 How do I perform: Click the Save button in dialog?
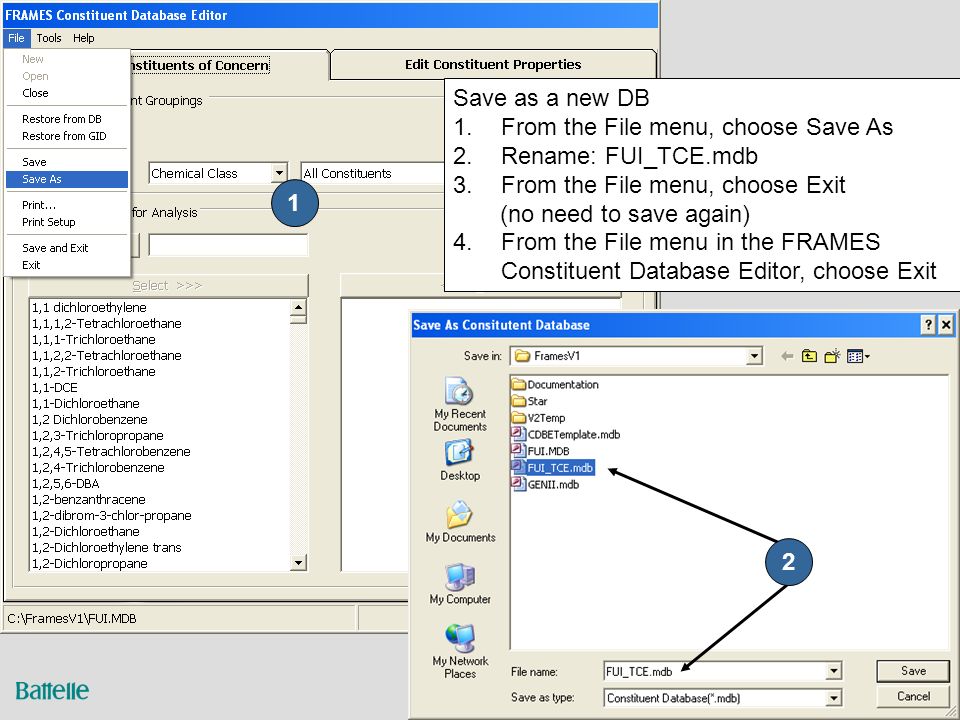pyautogui.click(x=913, y=670)
